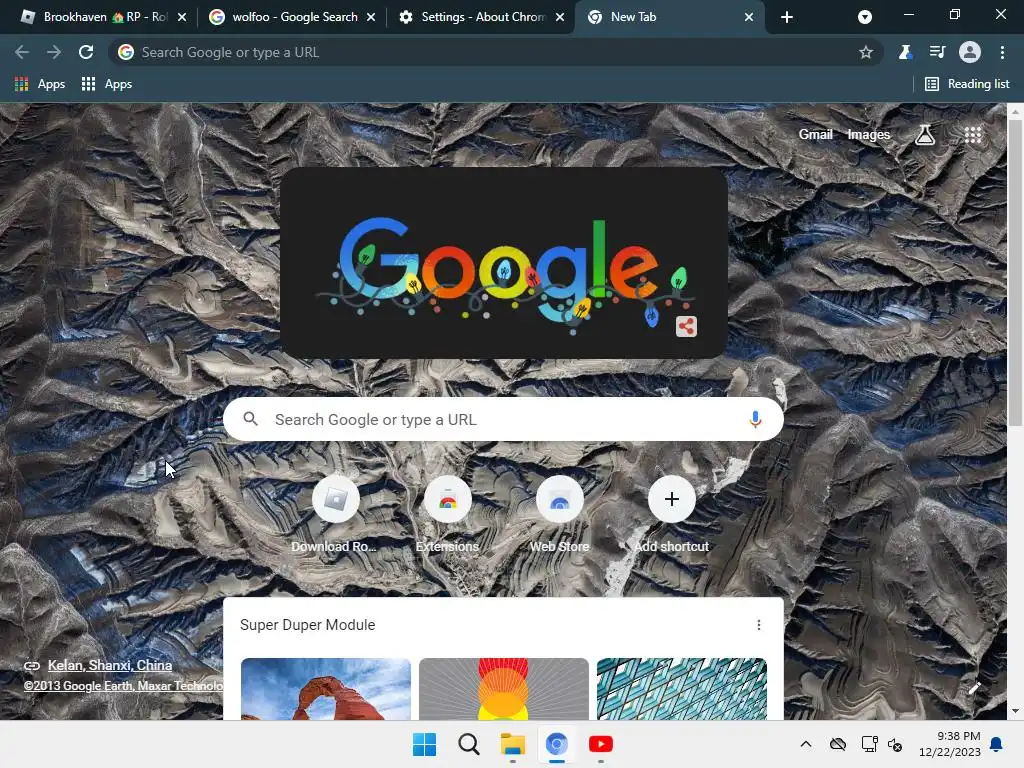Open the Reading list panel
Screen dimensions: 1024x768
[x=967, y=84]
